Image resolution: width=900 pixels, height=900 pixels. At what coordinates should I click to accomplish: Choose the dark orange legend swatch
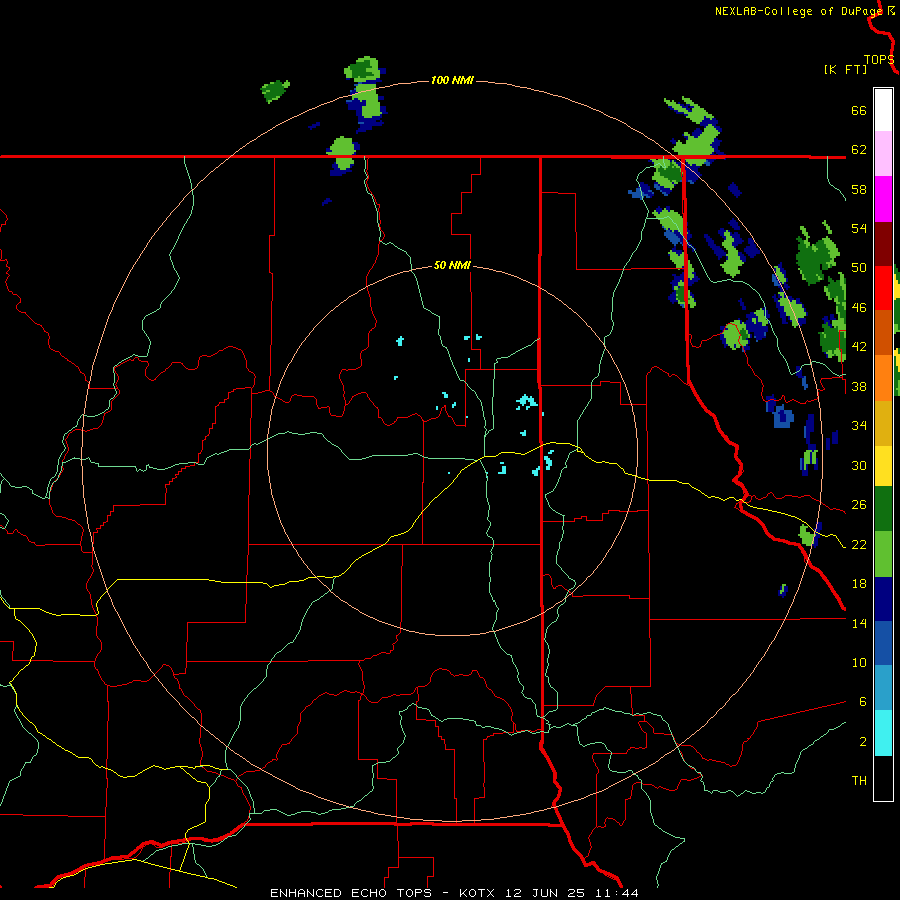tap(883, 333)
